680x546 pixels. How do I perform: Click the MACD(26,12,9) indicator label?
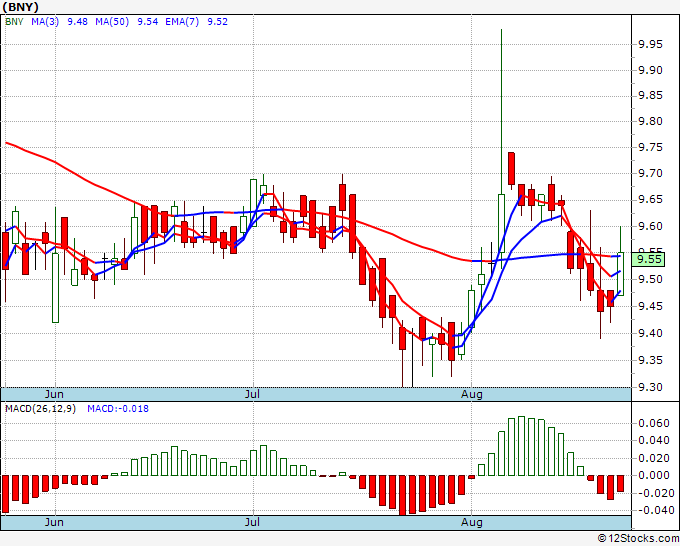[40, 409]
